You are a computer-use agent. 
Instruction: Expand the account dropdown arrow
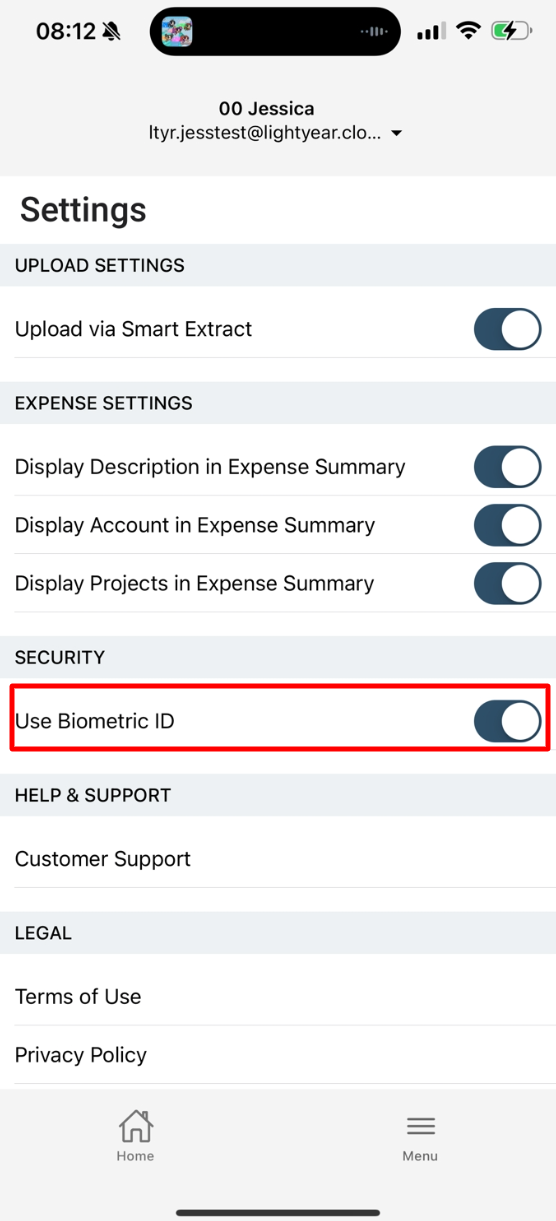tap(396, 133)
